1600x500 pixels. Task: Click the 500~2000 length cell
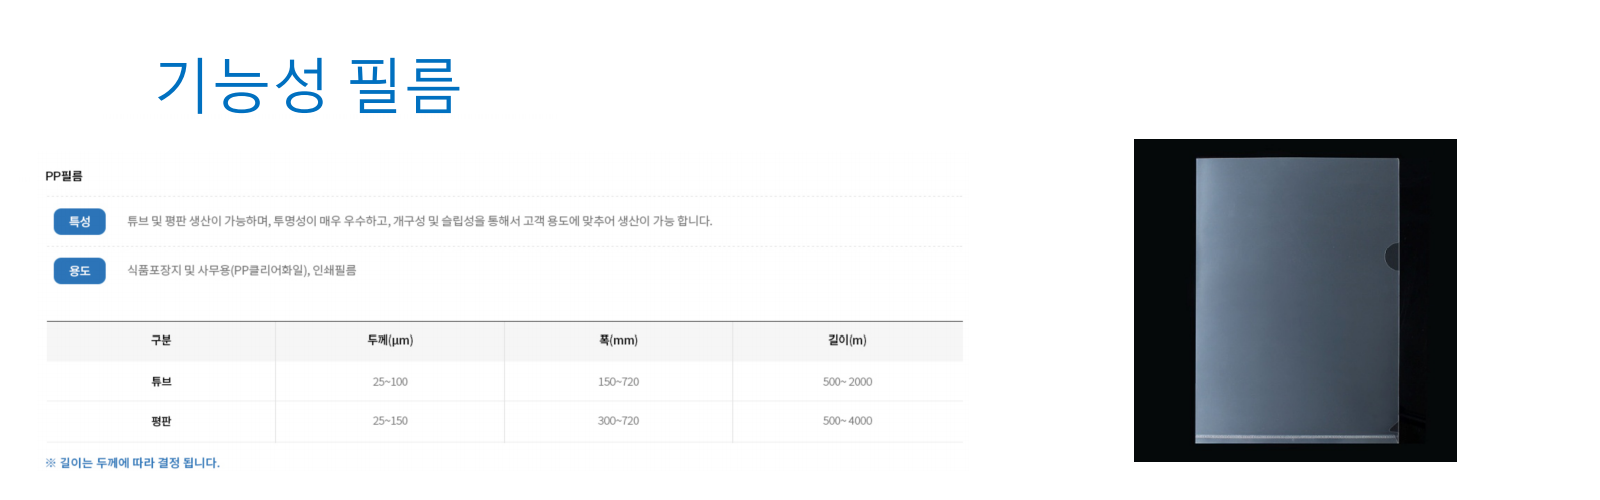pyautogui.click(x=847, y=382)
